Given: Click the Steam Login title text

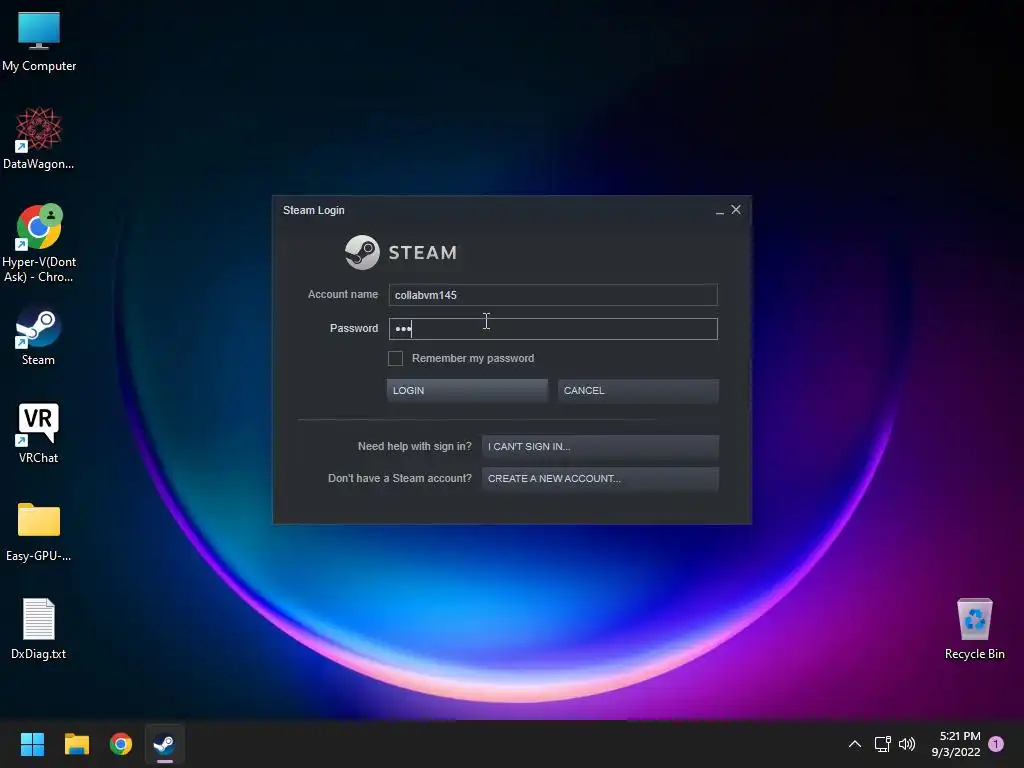Looking at the screenshot, I should [313, 210].
